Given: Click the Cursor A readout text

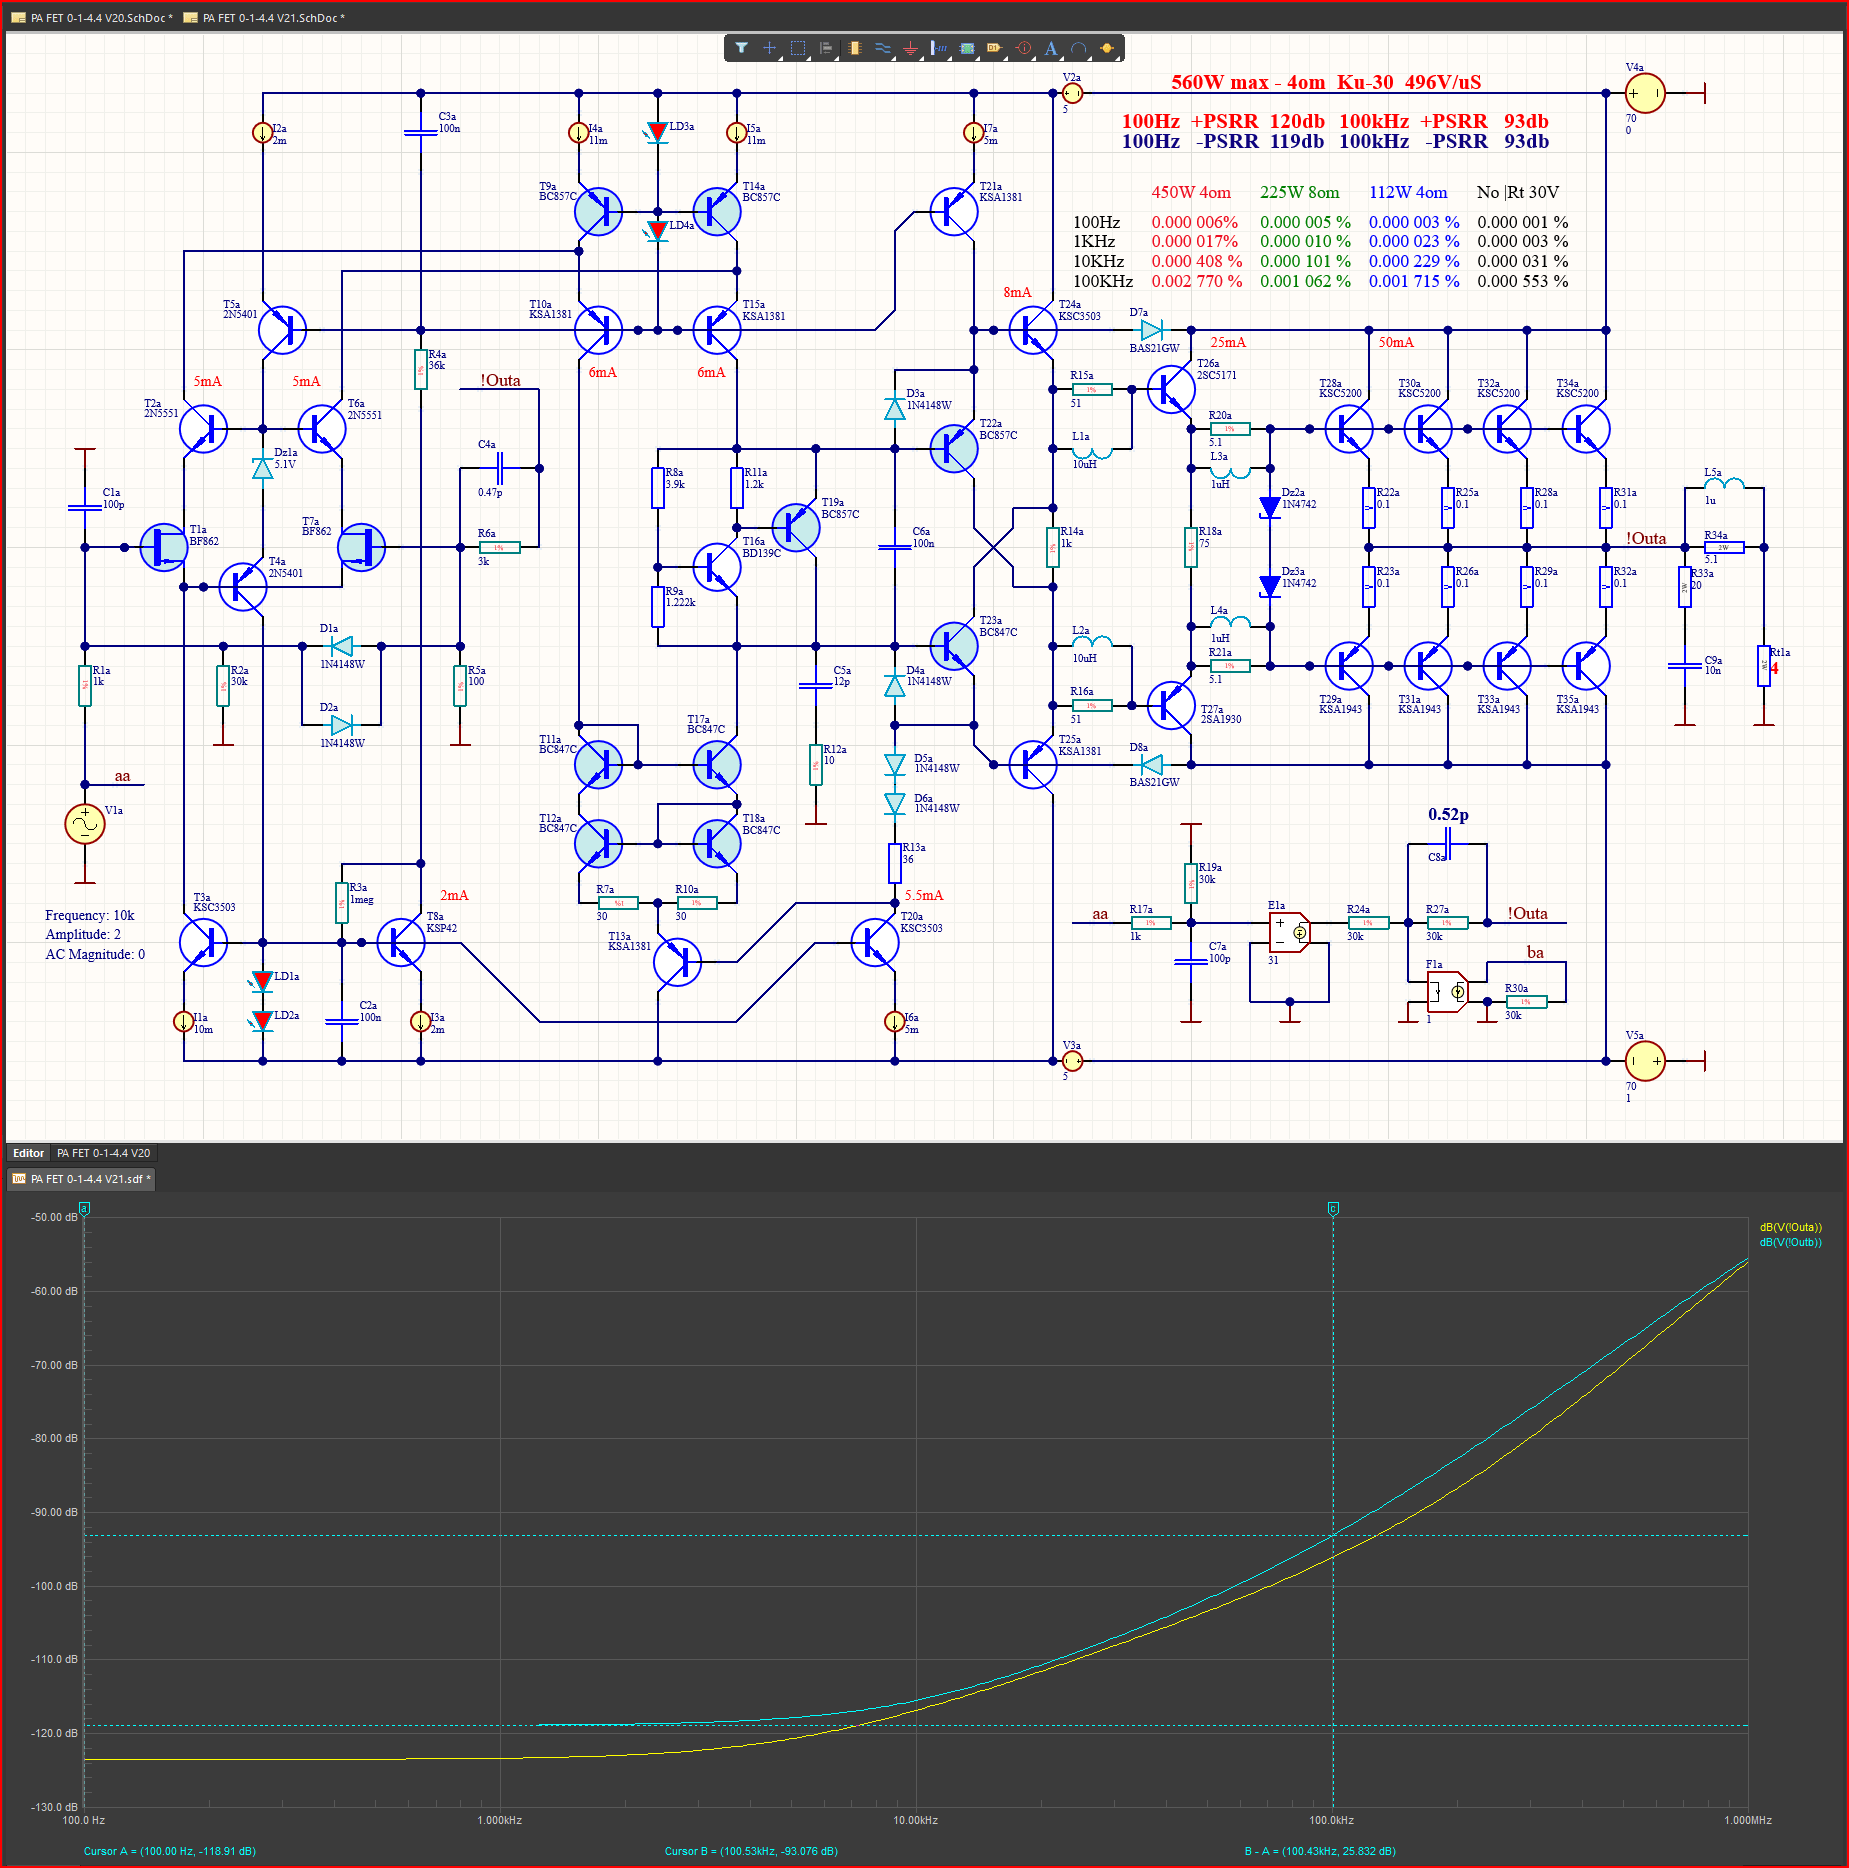Looking at the screenshot, I should 169,1851.
